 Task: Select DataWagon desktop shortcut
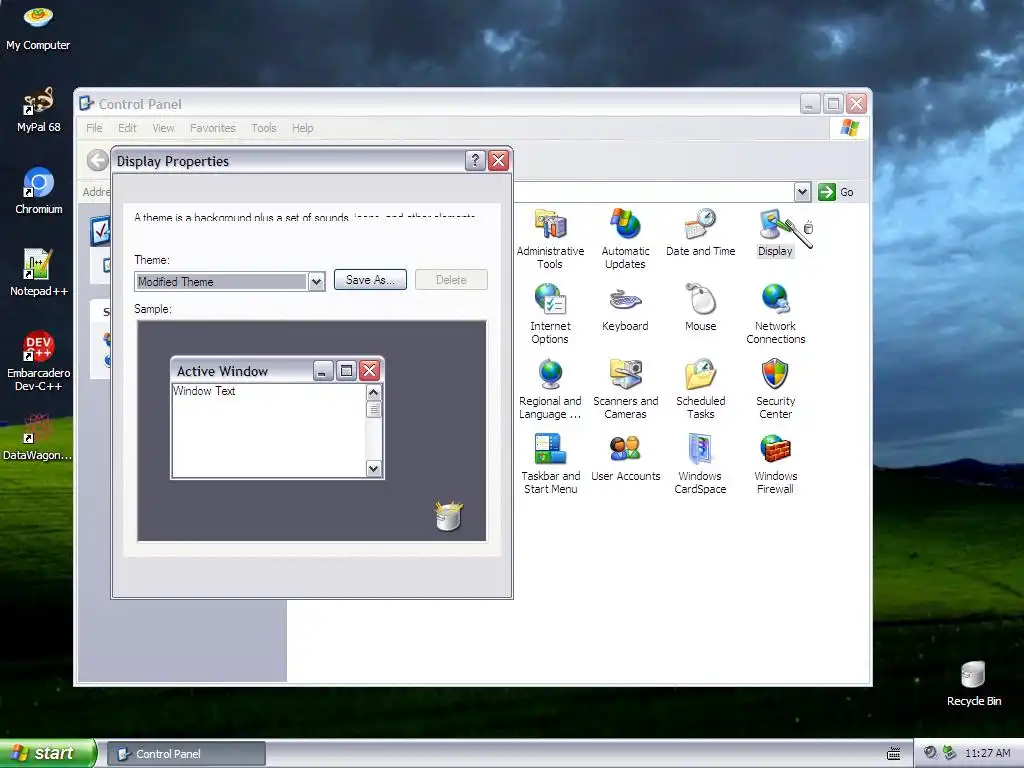point(38,438)
